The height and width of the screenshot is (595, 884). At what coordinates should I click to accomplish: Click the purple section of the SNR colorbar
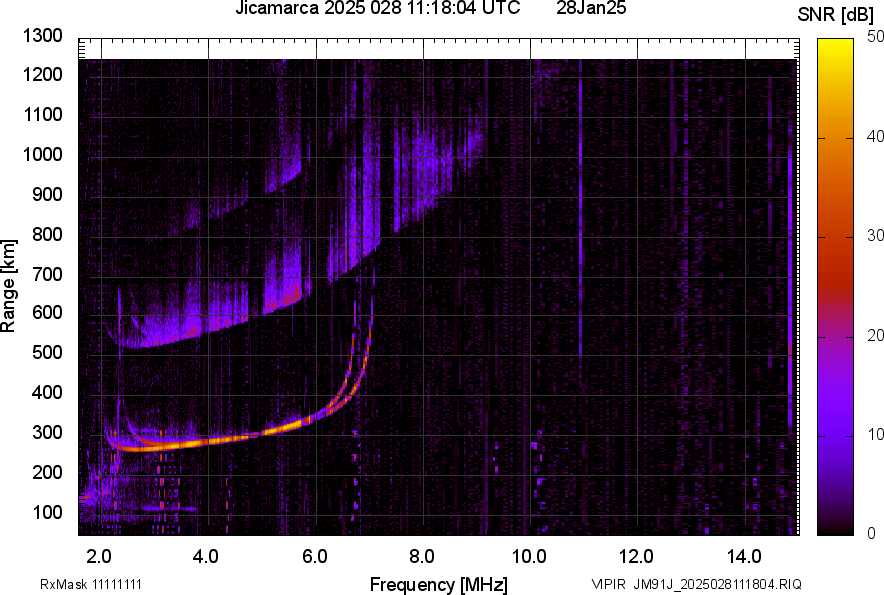[x=832, y=420]
